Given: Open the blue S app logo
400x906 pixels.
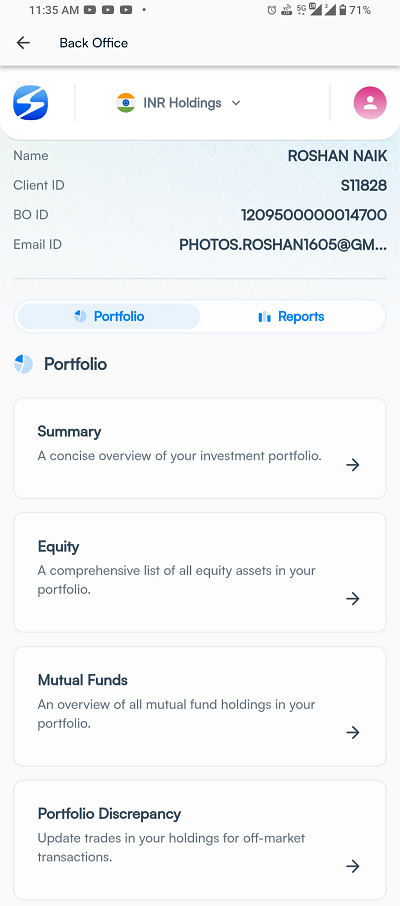Looking at the screenshot, I should 30,103.
